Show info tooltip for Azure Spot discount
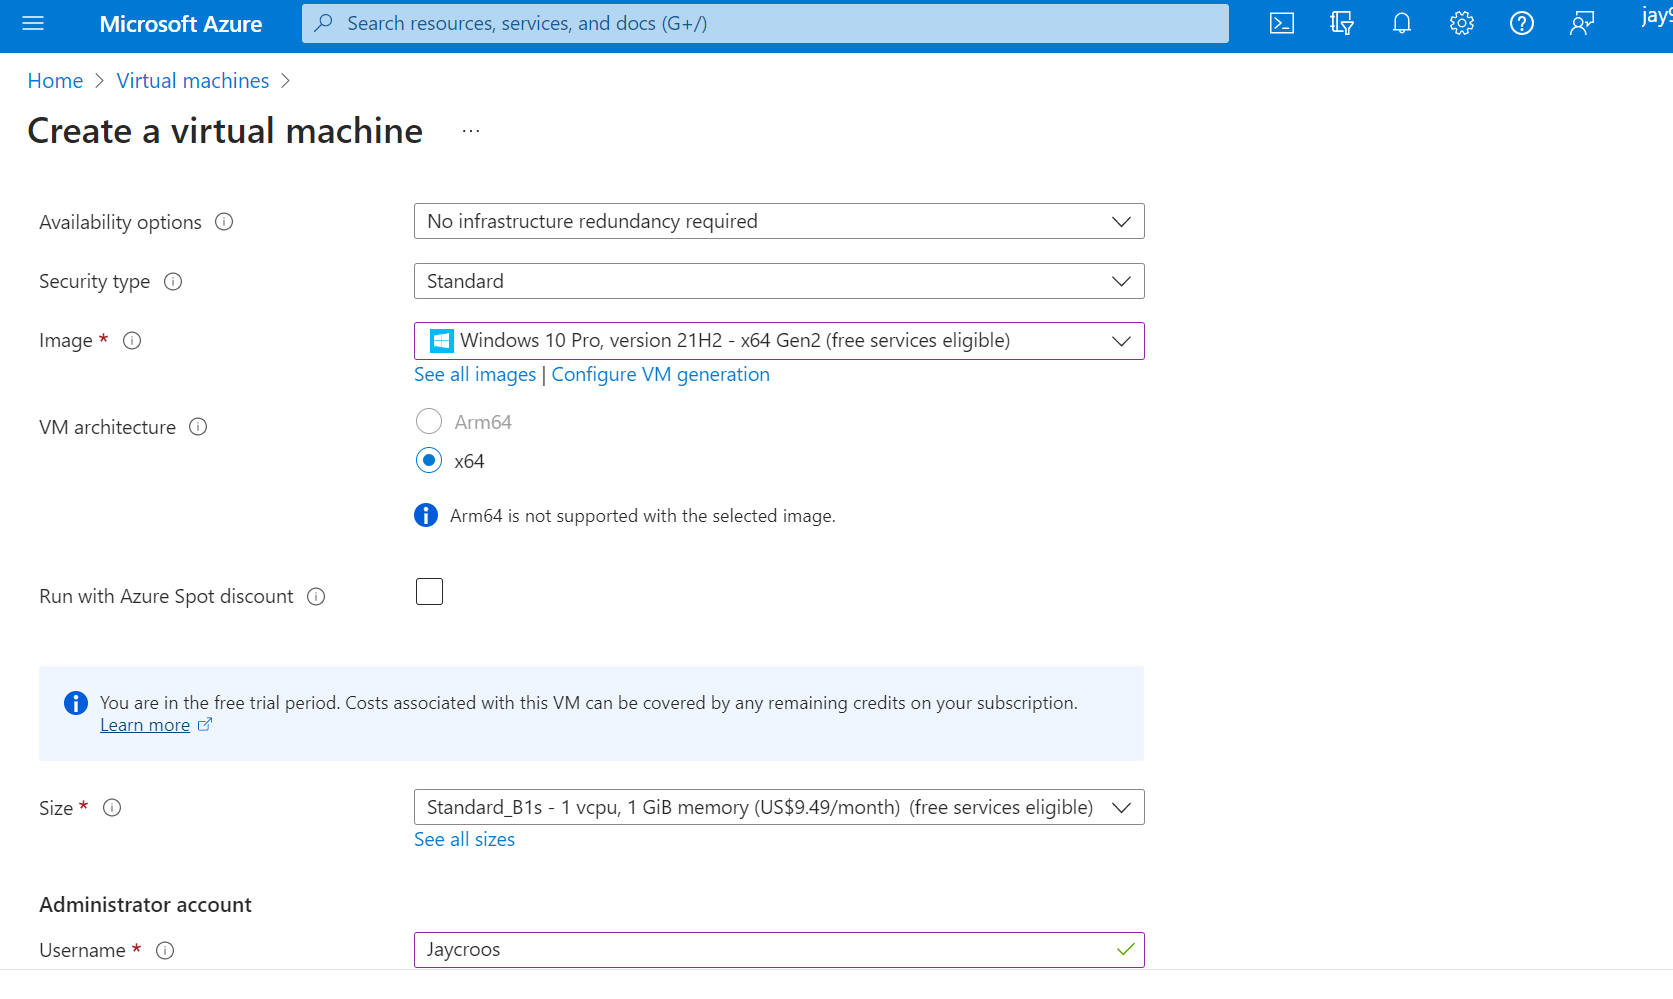 [x=316, y=597]
